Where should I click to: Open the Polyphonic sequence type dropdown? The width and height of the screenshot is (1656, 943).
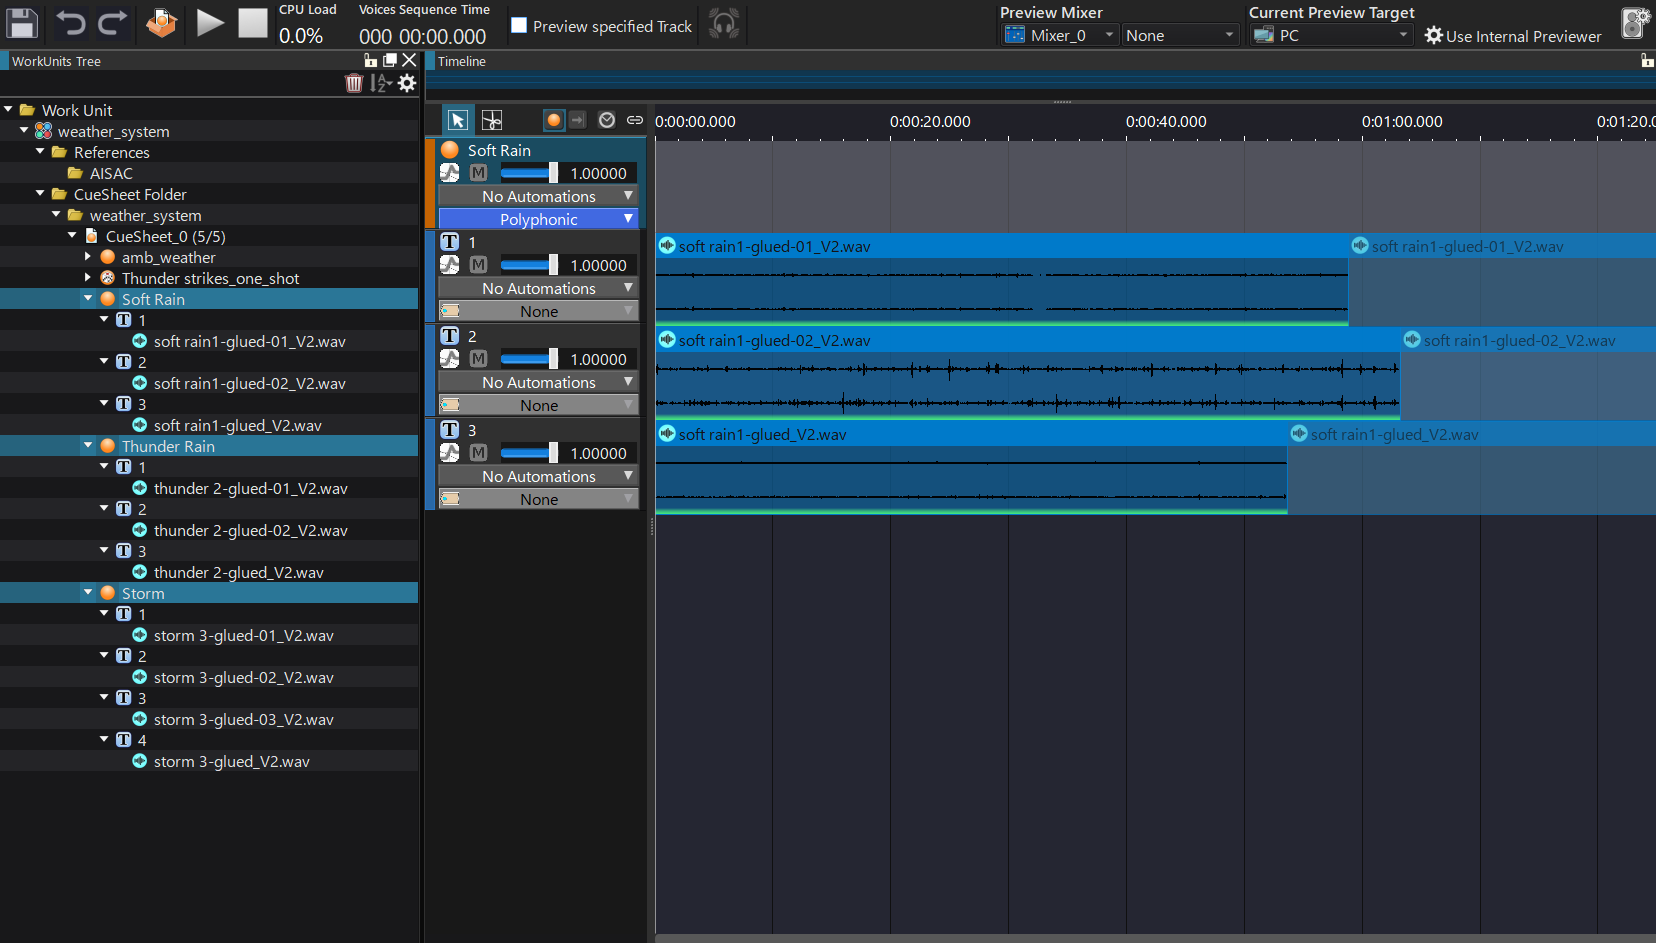coord(538,219)
